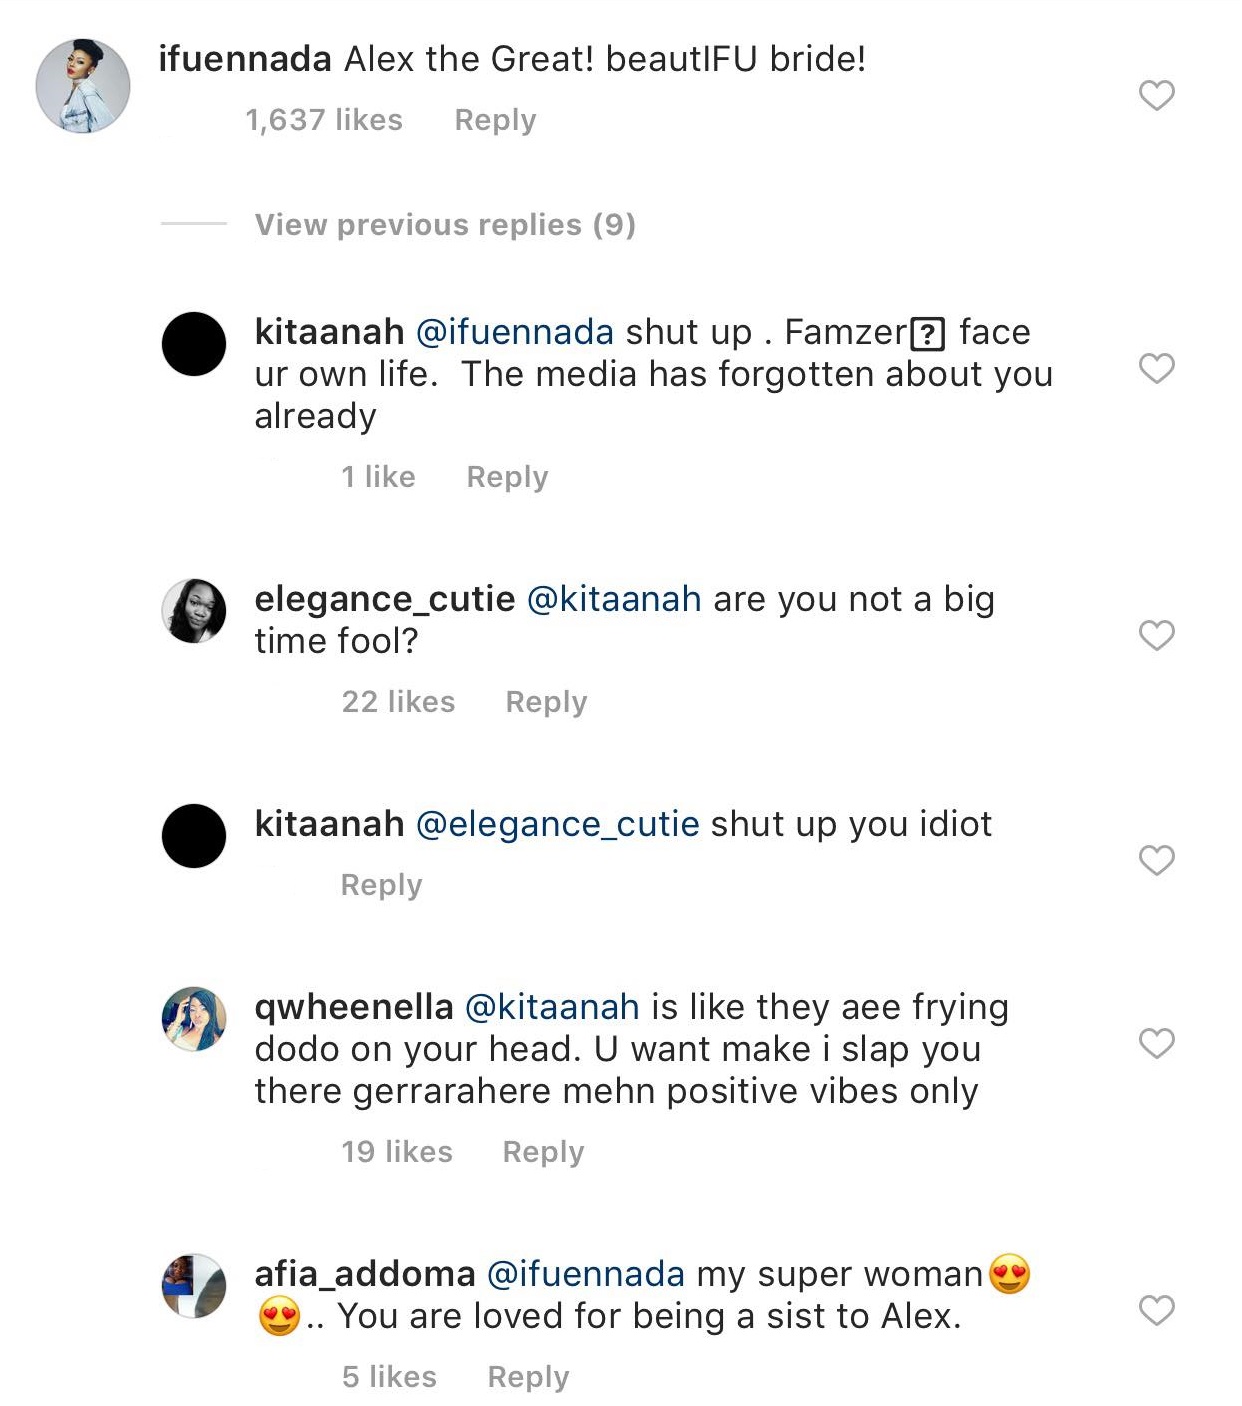Reply to ifuennada's top comment

pos(495,120)
